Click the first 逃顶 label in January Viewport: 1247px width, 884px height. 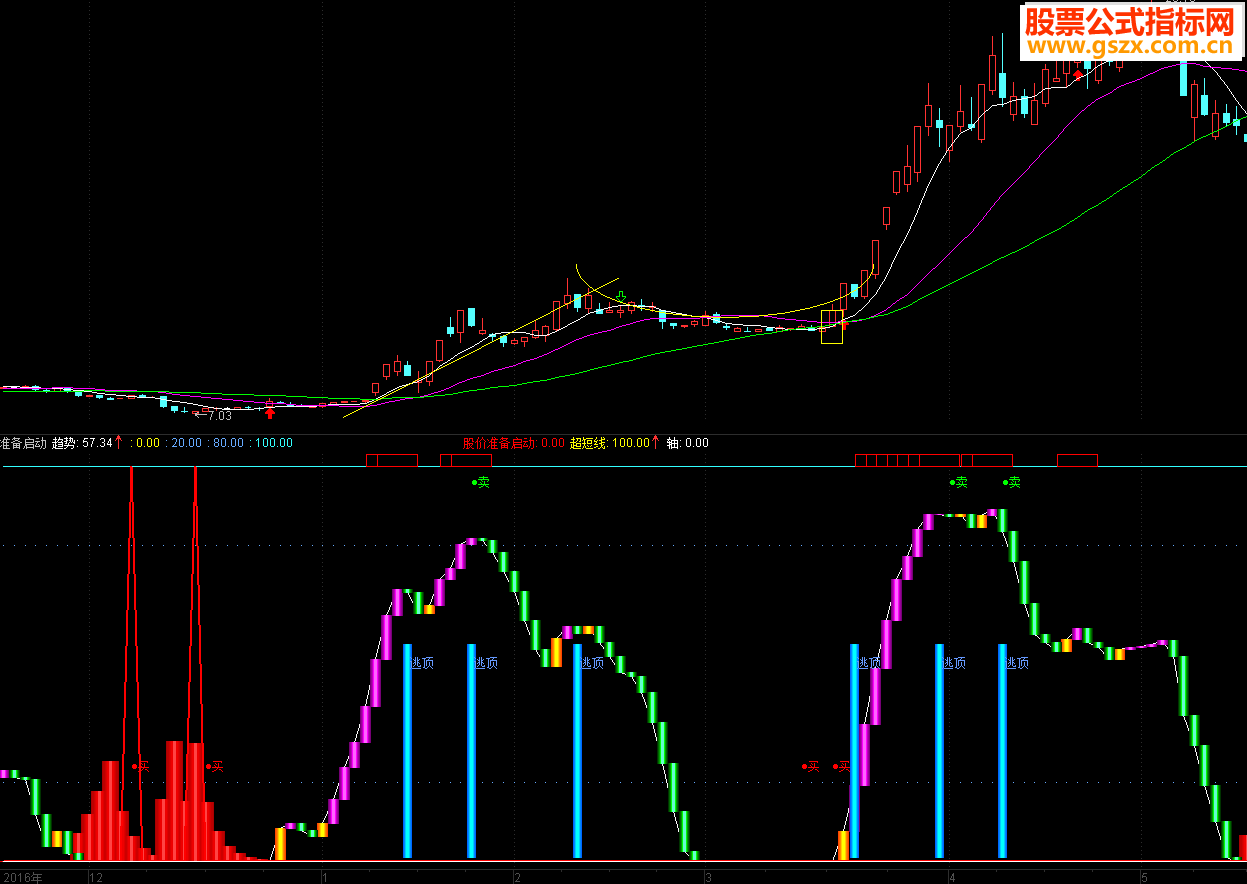tap(422, 663)
